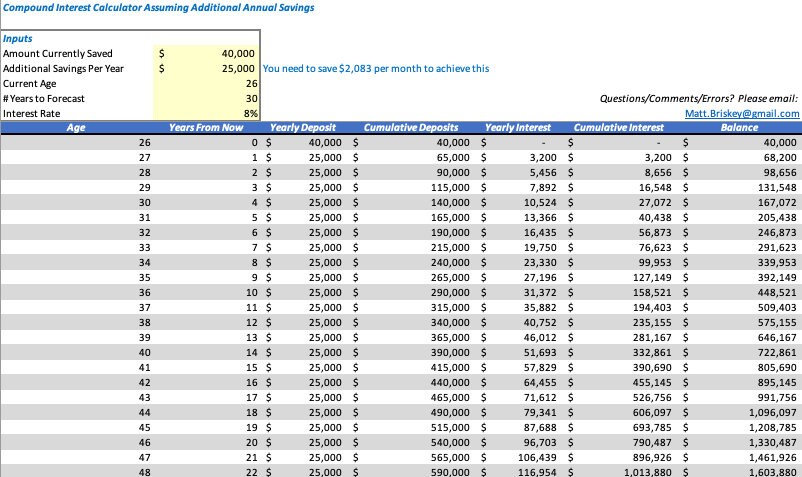Select balance cell 1,461,926
This screenshot has height=477, width=802.
click(x=772, y=458)
